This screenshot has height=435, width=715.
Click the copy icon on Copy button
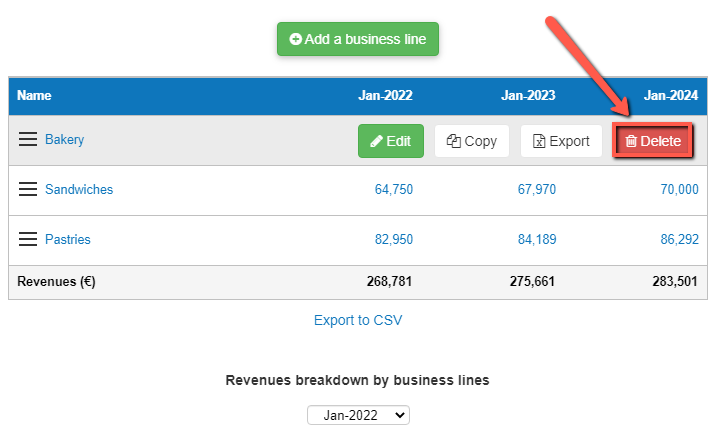pos(453,142)
